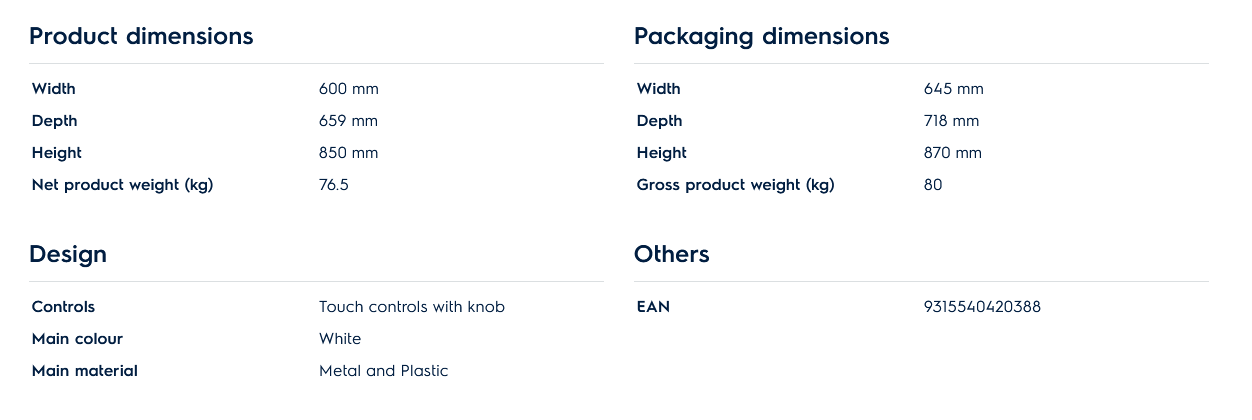Select the Gross product weight (kg) label
This screenshot has width=1252, height=420.
(x=735, y=185)
